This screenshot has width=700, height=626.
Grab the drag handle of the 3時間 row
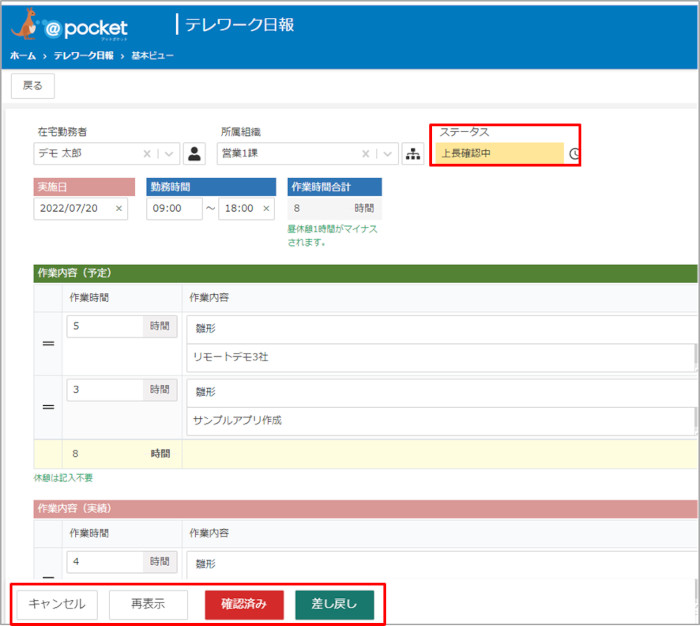click(x=48, y=407)
